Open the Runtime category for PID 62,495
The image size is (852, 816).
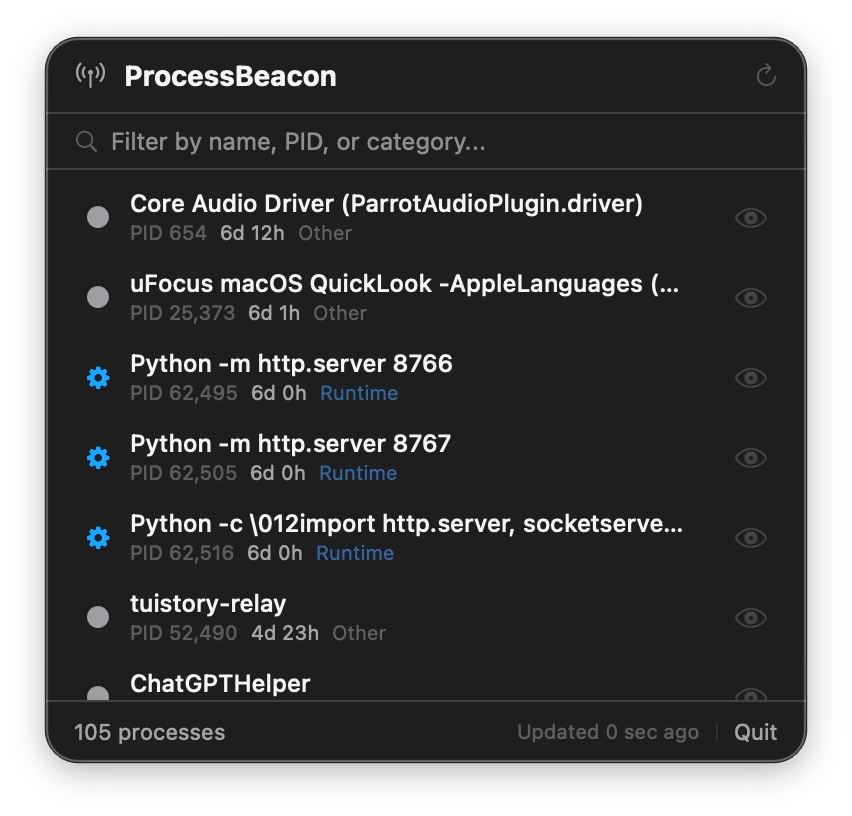(358, 393)
